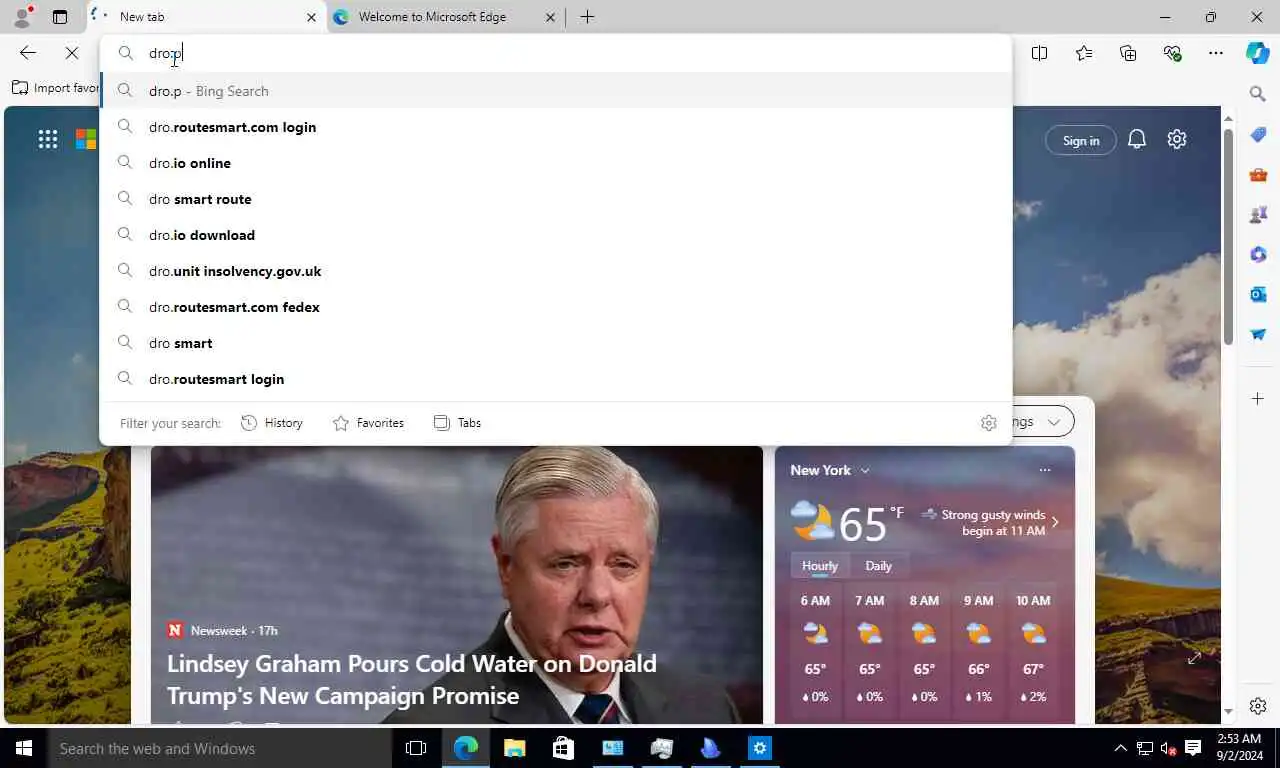Open Task View on taskbar
Viewport: 1280px width, 768px height.
click(x=416, y=748)
